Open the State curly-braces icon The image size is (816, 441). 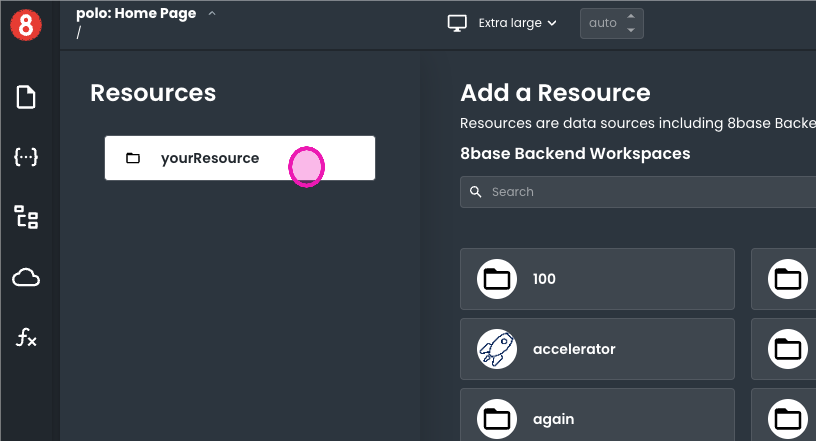(x=26, y=157)
